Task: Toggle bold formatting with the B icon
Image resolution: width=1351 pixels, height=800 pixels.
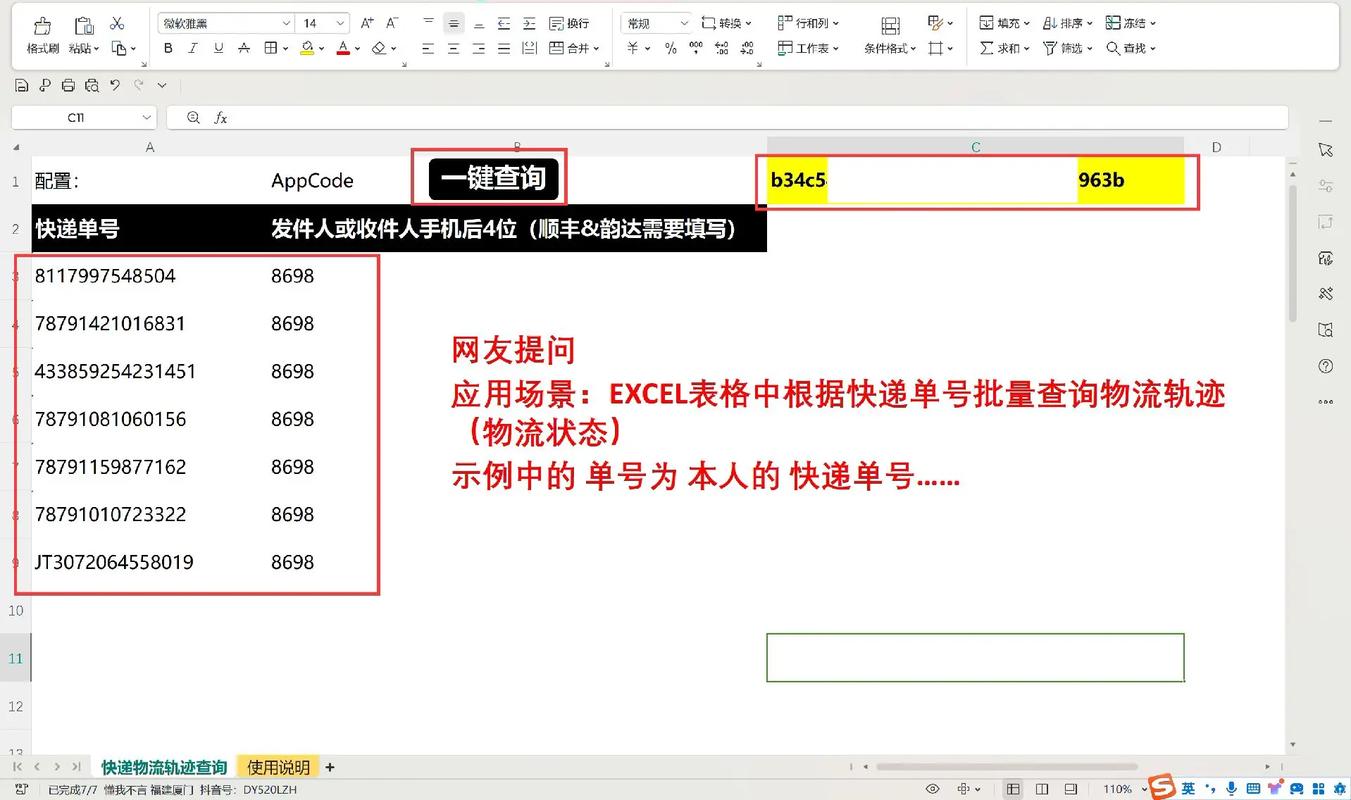Action: [168, 47]
